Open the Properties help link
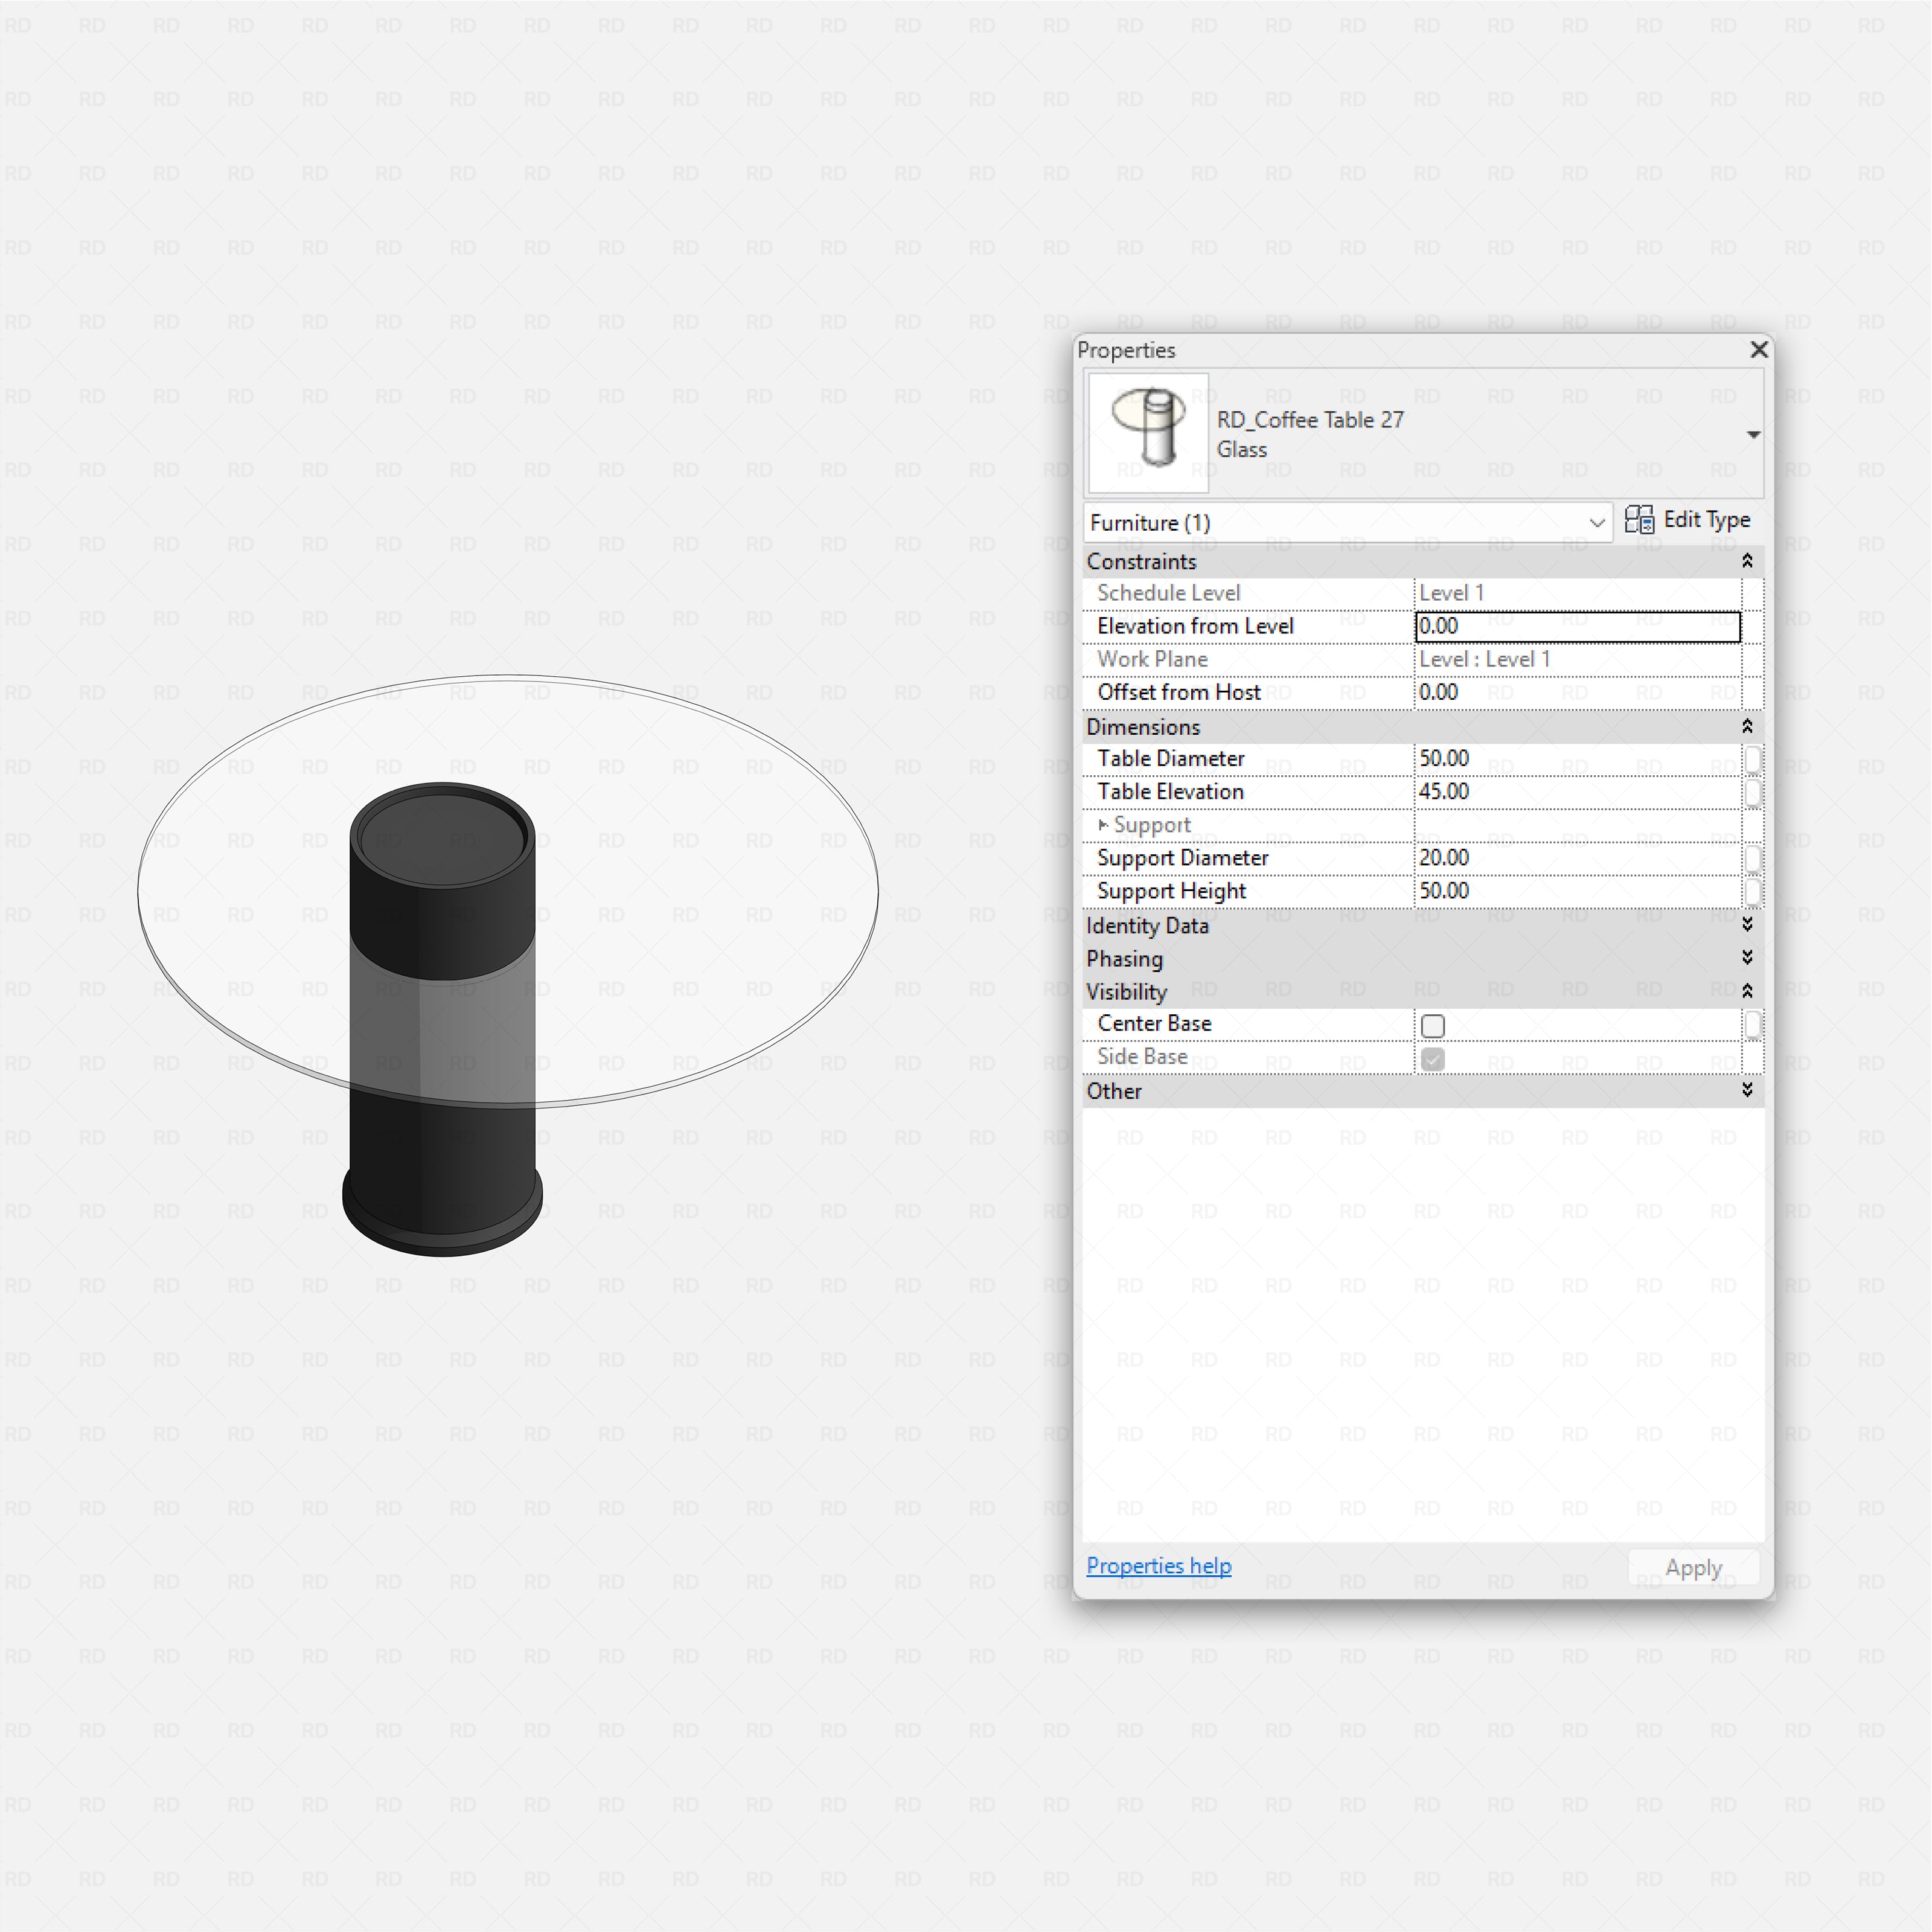The width and height of the screenshot is (1932, 1932). (x=1158, y=1566)
